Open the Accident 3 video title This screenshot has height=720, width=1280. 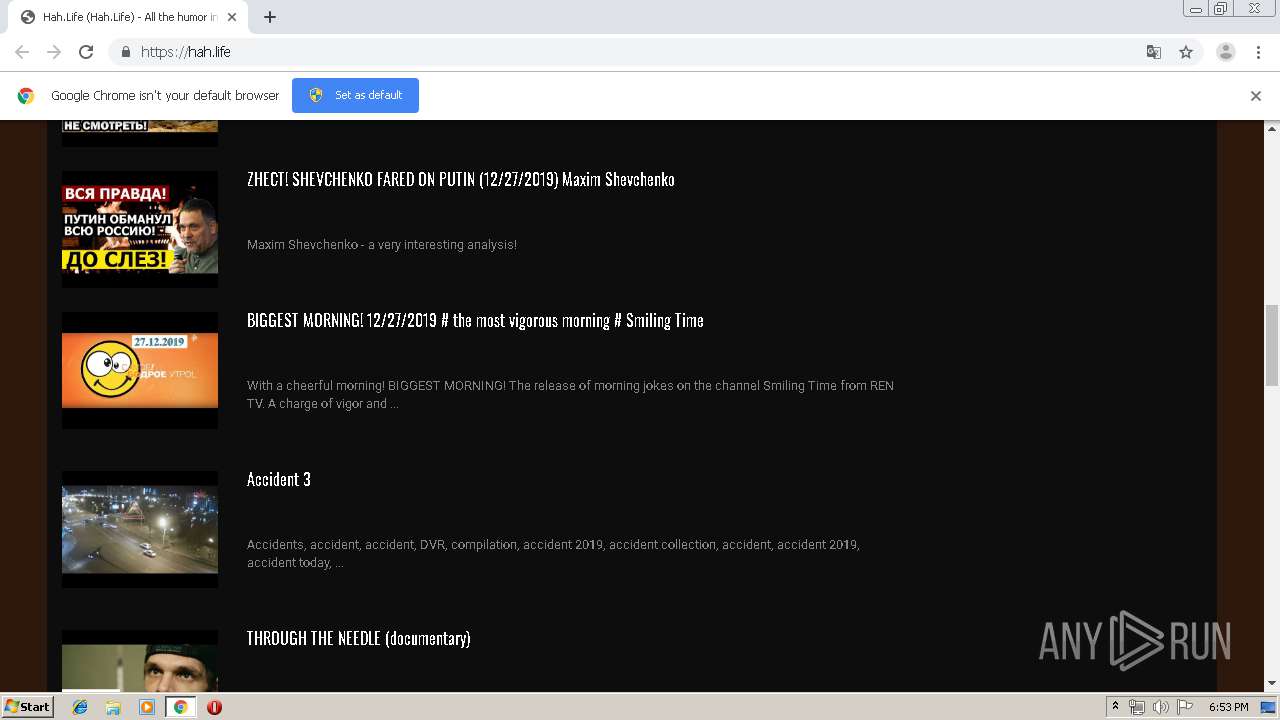279,480
